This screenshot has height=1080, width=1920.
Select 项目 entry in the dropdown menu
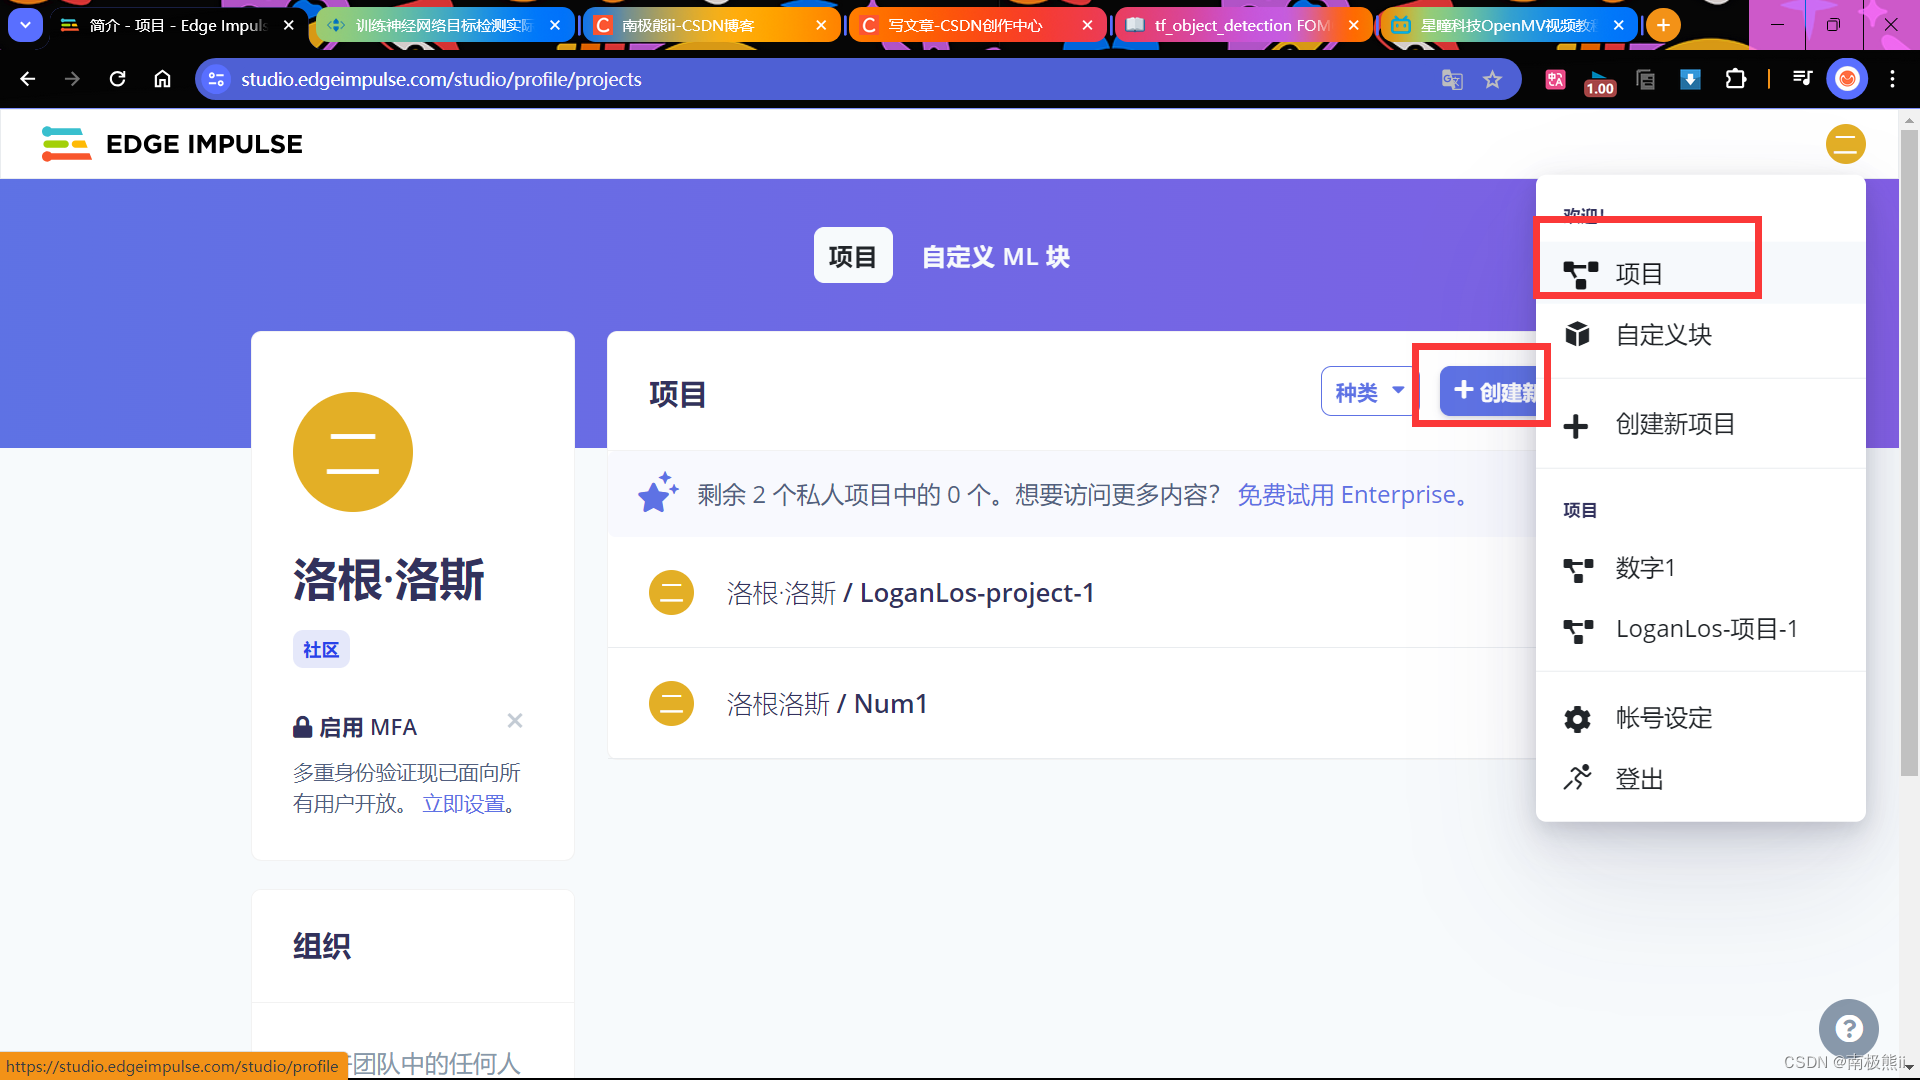(x=1638, y=273)
